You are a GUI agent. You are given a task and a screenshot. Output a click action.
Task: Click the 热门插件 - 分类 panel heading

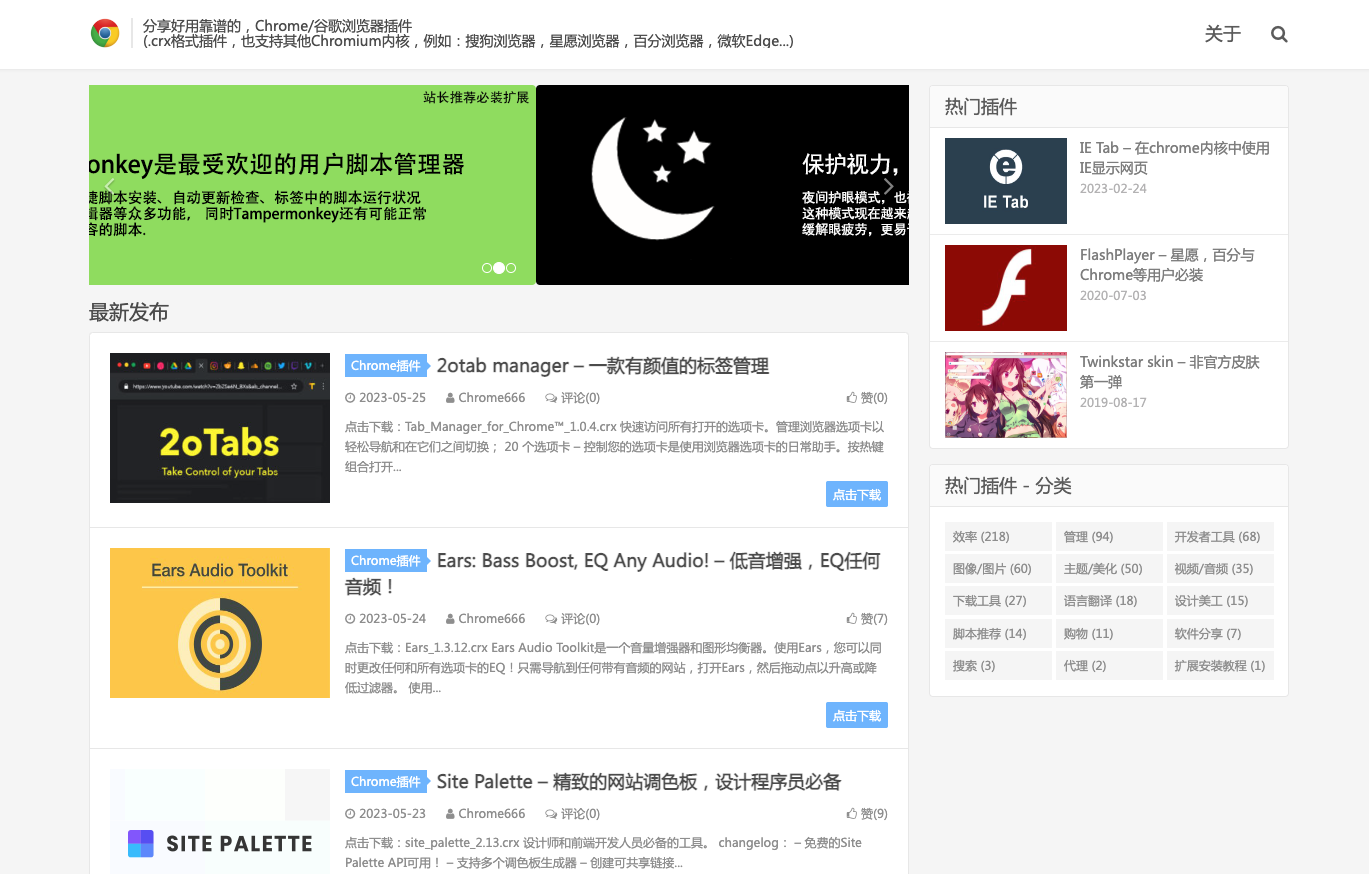[1008, 486]
